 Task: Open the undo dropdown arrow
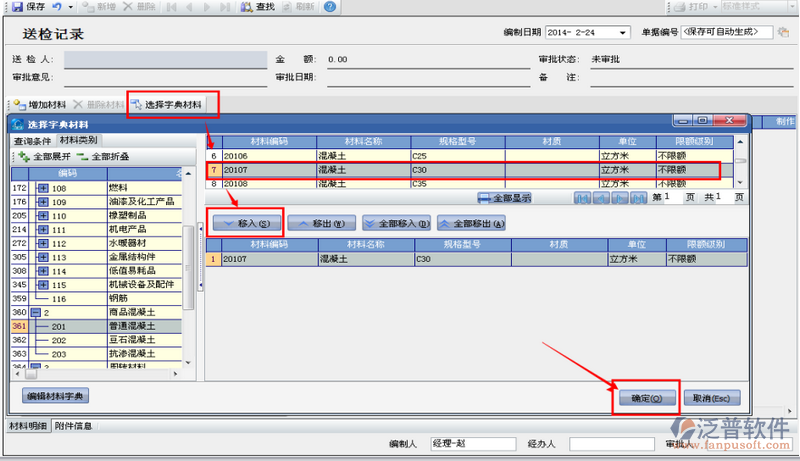pyautogui.click(x=70, y=7)
